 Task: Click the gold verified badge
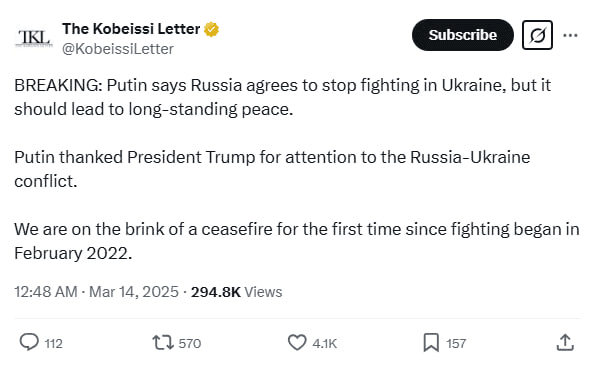click(x=211, y=29)
